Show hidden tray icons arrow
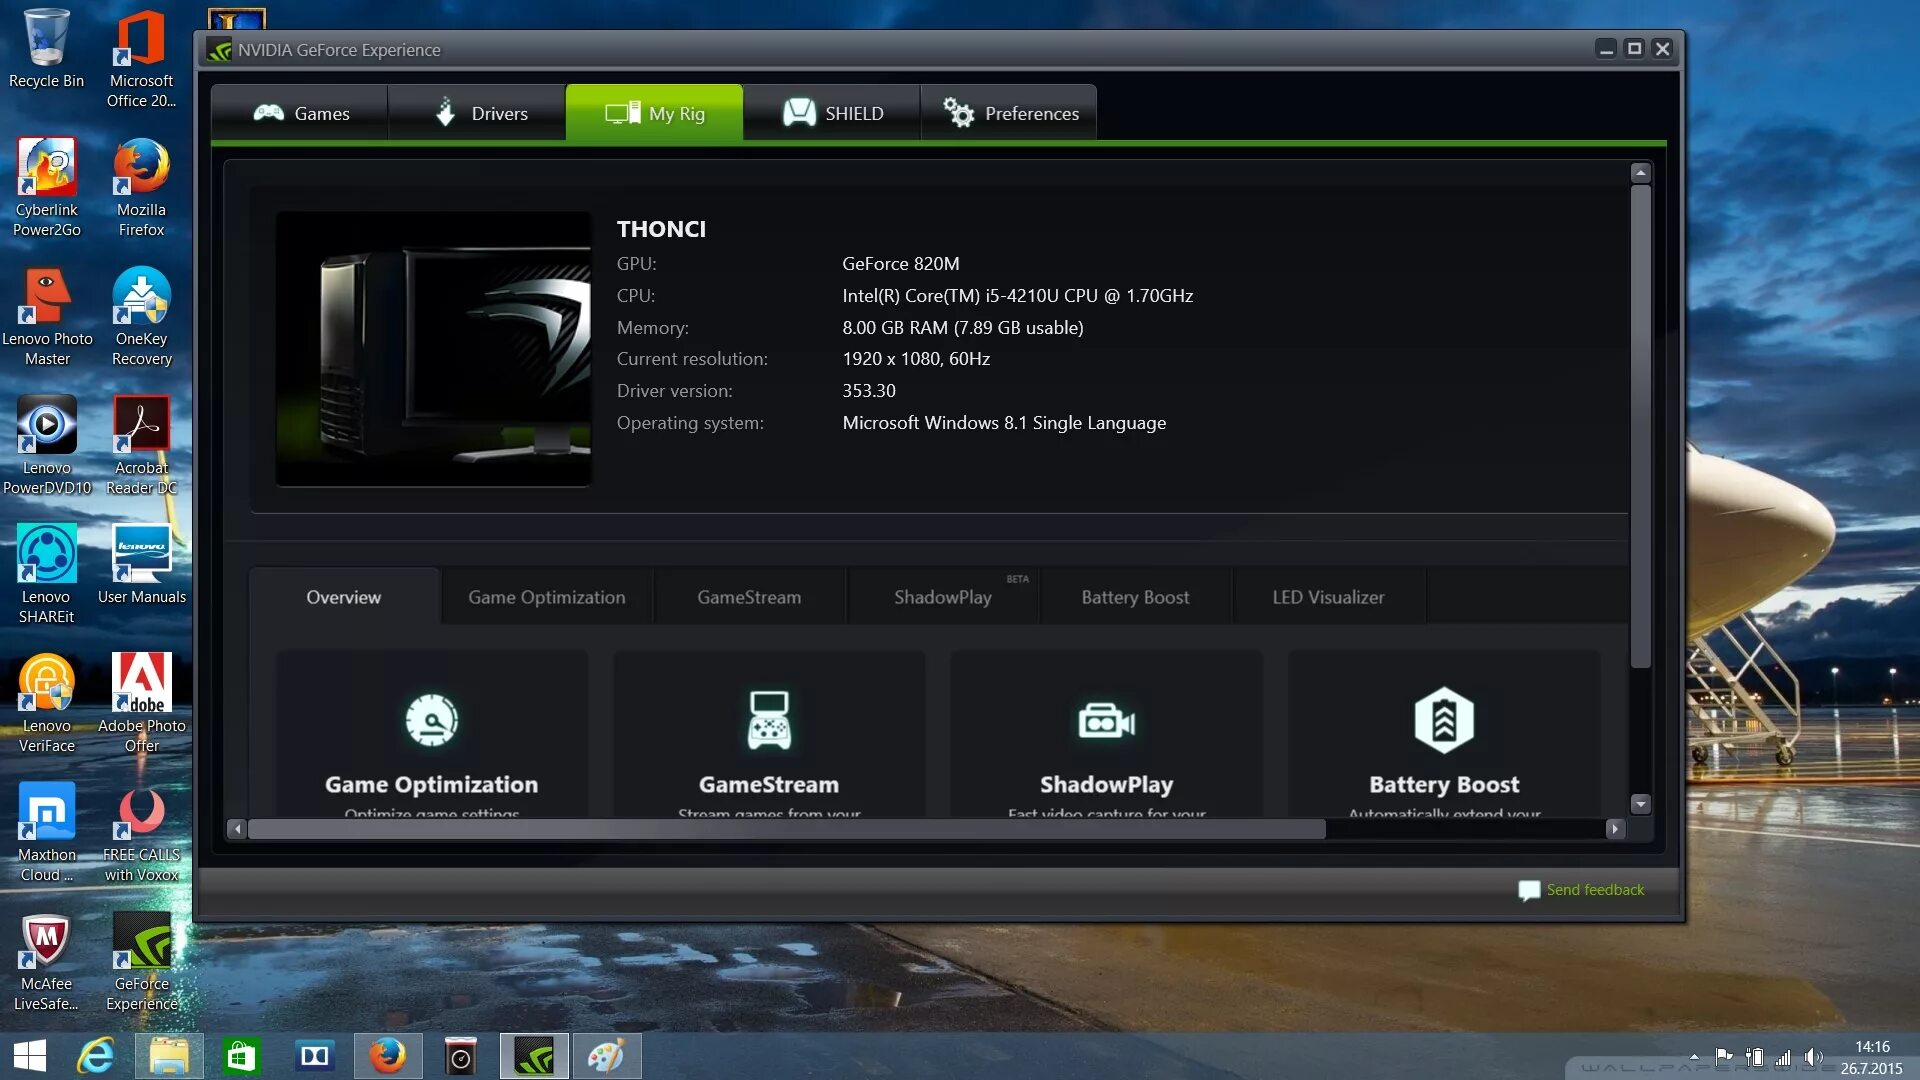This screenshot has height=1080, width=1920. pos(1694,1056)
